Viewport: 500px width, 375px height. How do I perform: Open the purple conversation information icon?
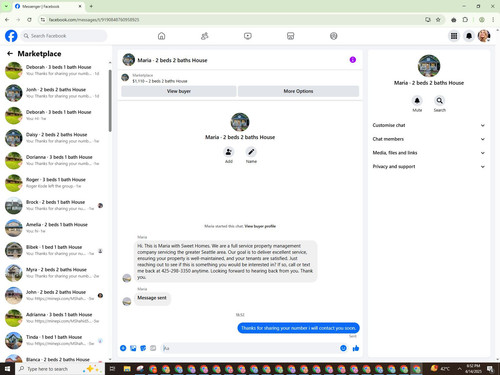353,60
